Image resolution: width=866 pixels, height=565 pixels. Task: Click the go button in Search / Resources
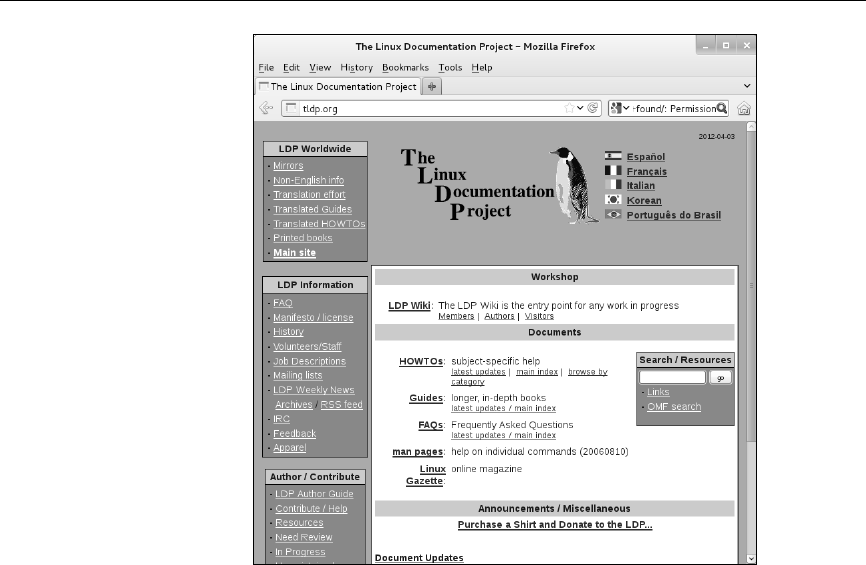(x=720, y=377)
